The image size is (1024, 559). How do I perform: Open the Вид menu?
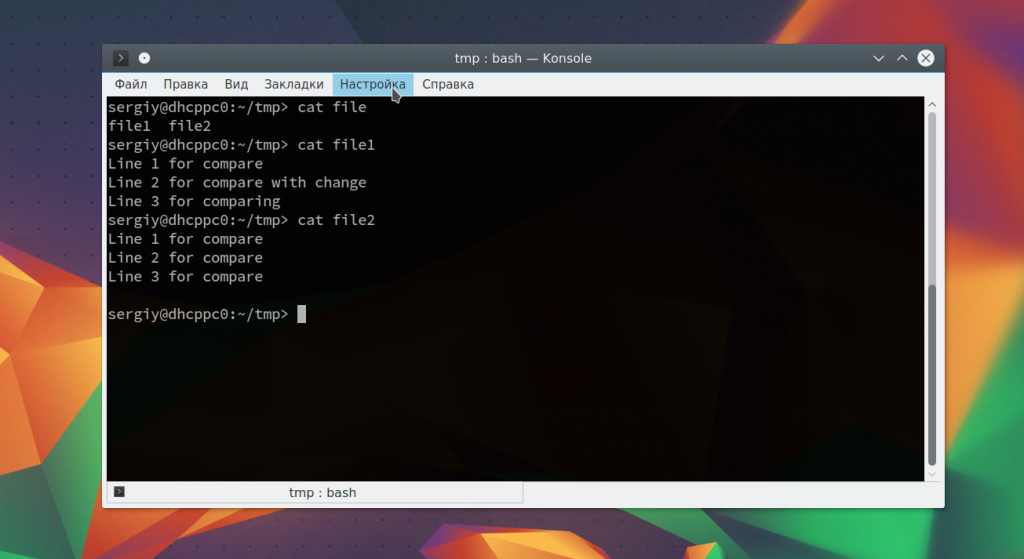click(x=236, y=84)
